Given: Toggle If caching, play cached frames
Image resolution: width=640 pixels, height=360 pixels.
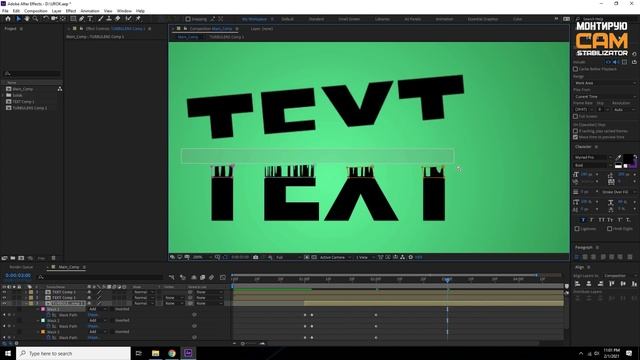Looking at the screenshot, I should (x=576, y=131).
